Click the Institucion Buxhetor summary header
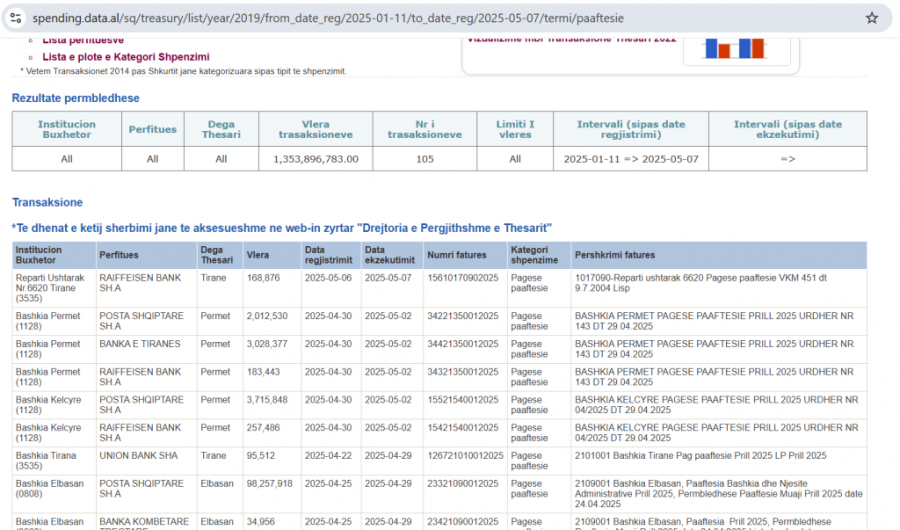The height and width of the screenshot is (530, 900). [67, 129]
